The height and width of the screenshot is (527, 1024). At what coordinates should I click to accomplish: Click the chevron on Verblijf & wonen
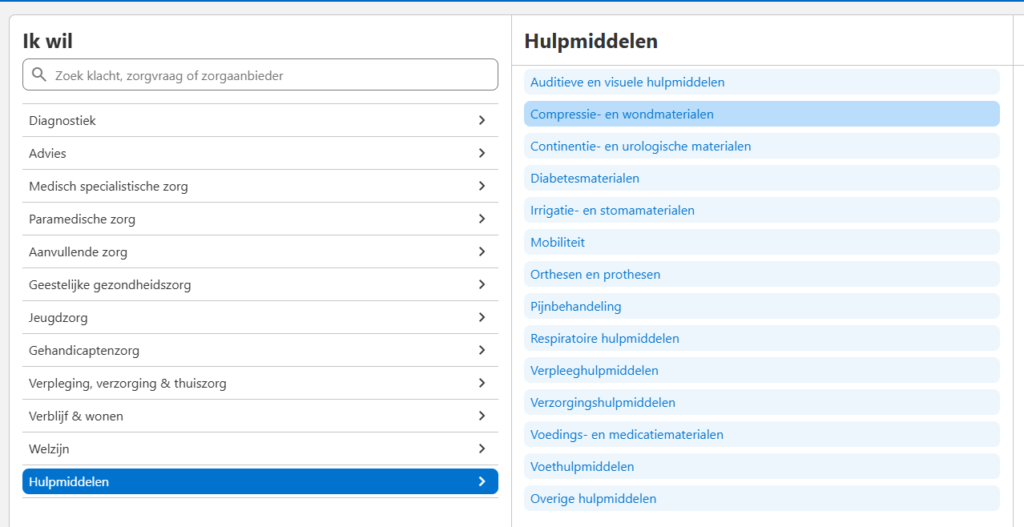[x=482, y=416]
